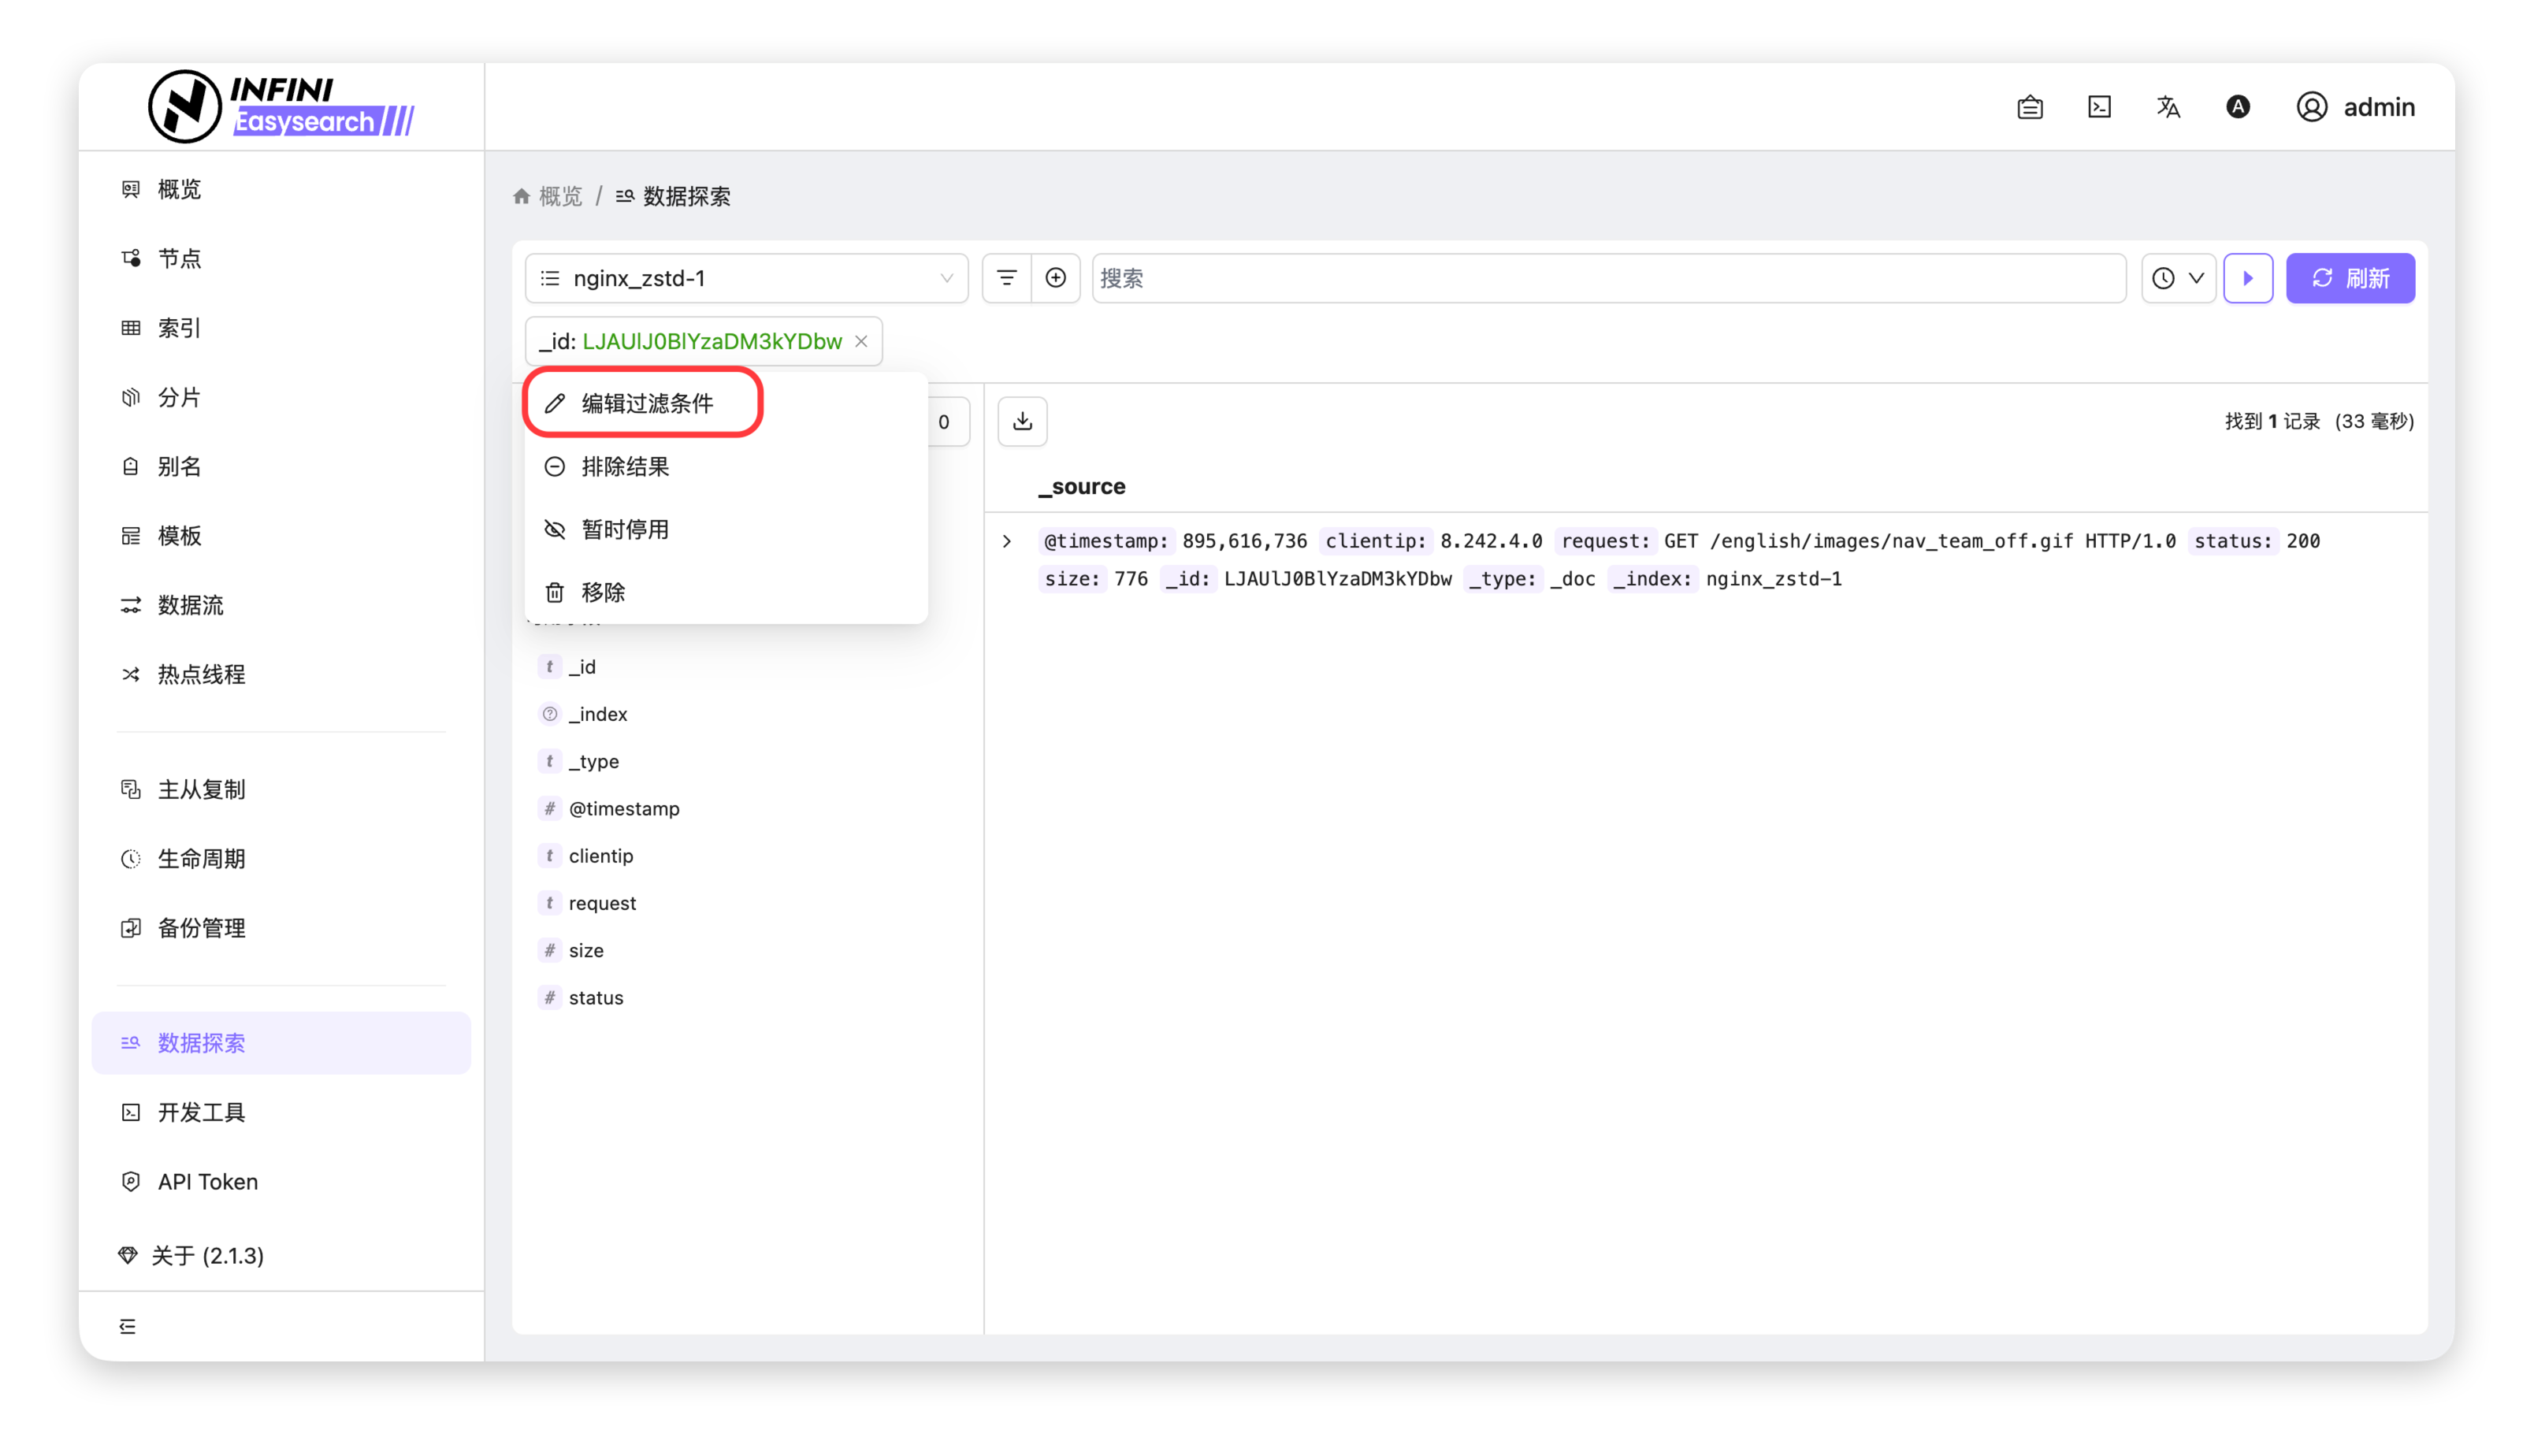Image resolution: width=2534 pixels, height=1456 pixels.
Task: Click the theme switch A icon
Action: click(x=2238, y=107)
